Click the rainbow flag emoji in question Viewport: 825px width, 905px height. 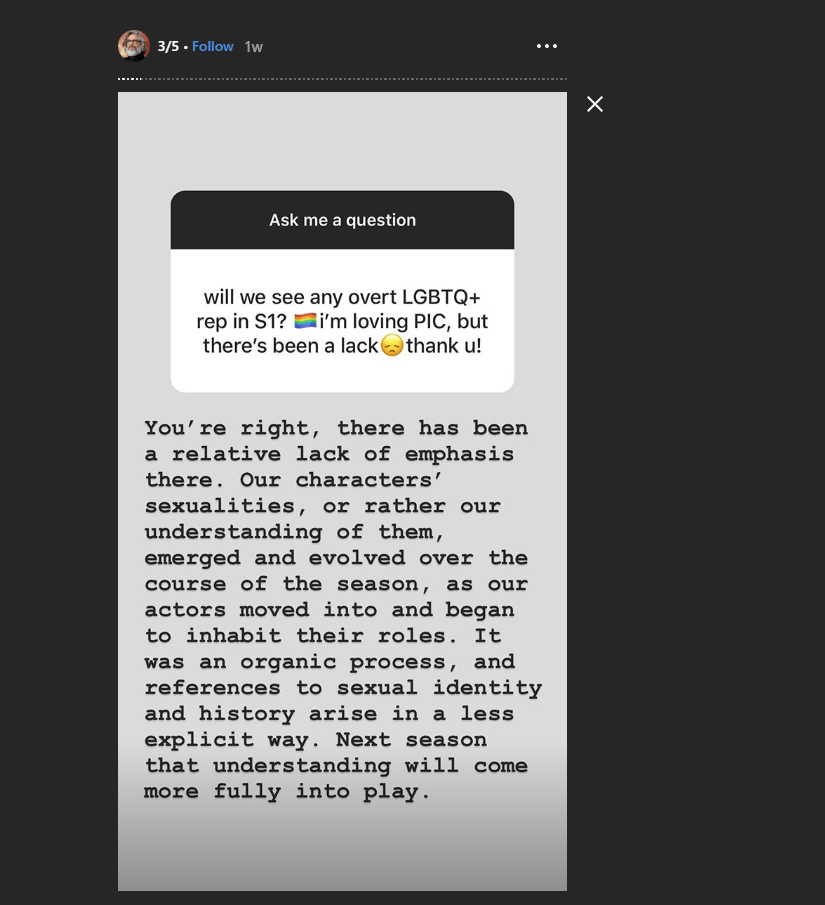305,321
